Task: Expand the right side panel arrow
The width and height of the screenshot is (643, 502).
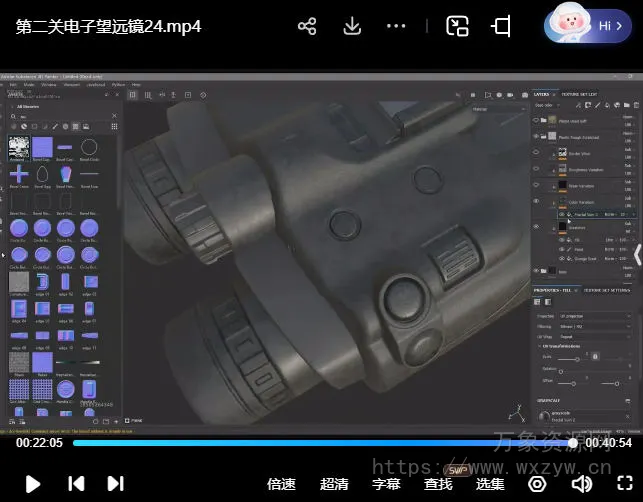Action: [637, 255]
